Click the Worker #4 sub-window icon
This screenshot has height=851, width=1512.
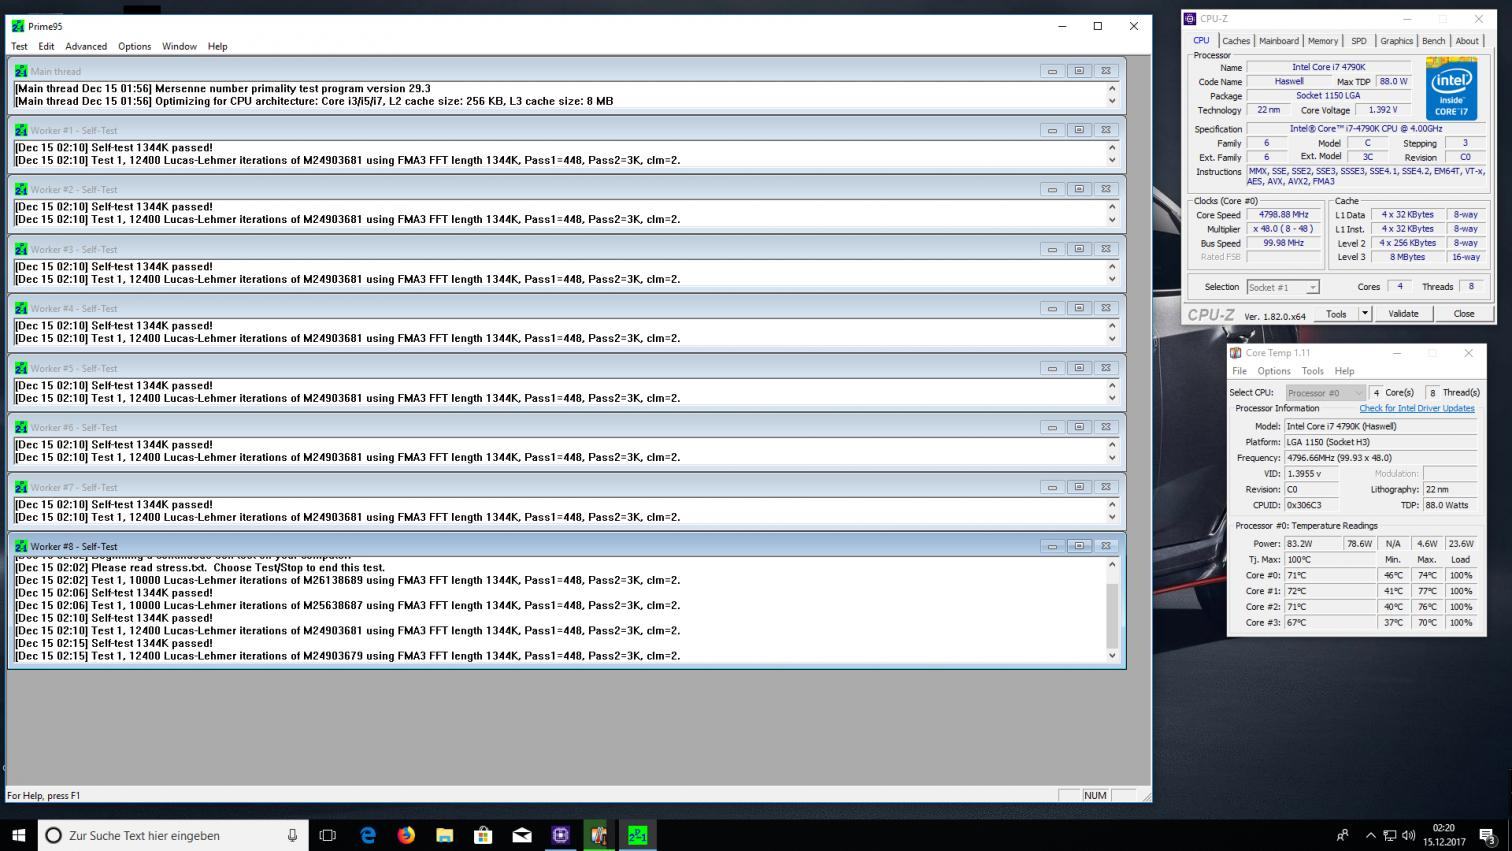click(21, 308)
